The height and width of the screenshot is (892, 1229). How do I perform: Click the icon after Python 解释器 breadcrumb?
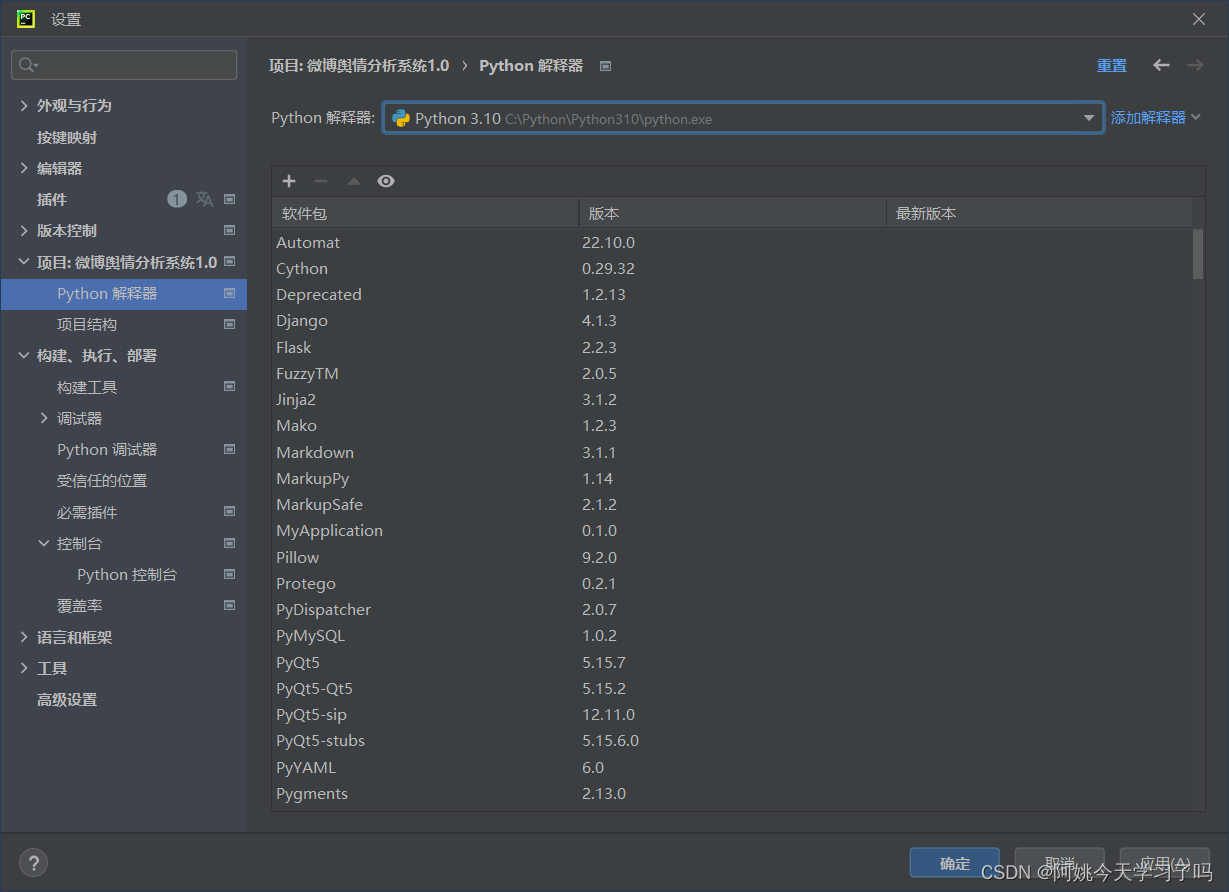tap(605, 66)
